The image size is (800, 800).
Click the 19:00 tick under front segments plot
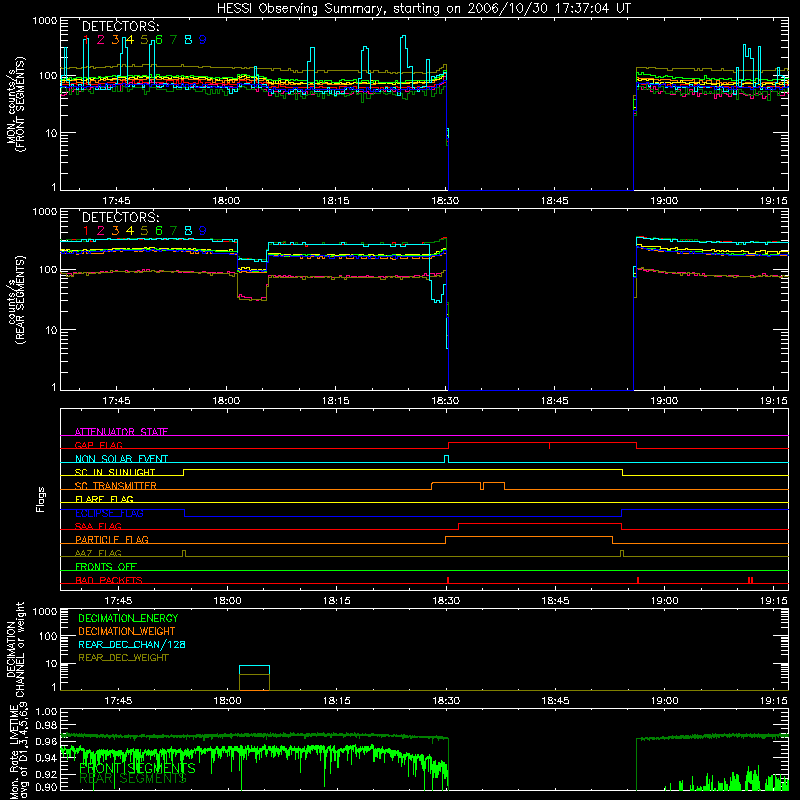[x=664, y=201]
